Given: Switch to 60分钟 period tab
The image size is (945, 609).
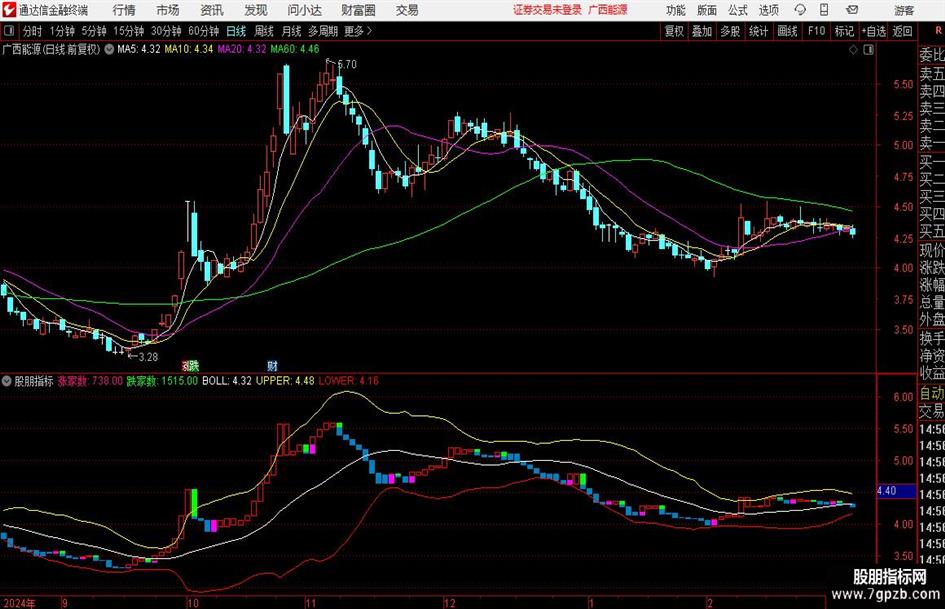Looking at the screenshot, I should click(x=204, y=31).
